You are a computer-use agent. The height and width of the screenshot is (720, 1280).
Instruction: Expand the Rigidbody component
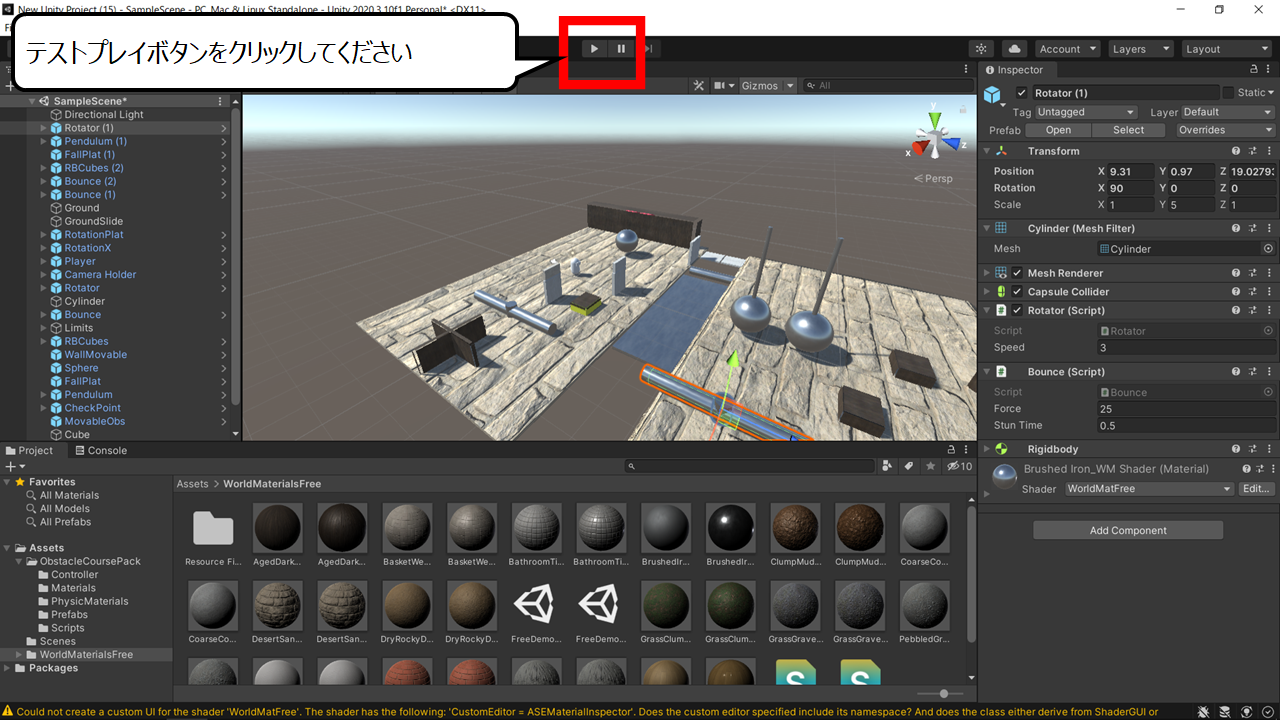[x=987, y=450]
